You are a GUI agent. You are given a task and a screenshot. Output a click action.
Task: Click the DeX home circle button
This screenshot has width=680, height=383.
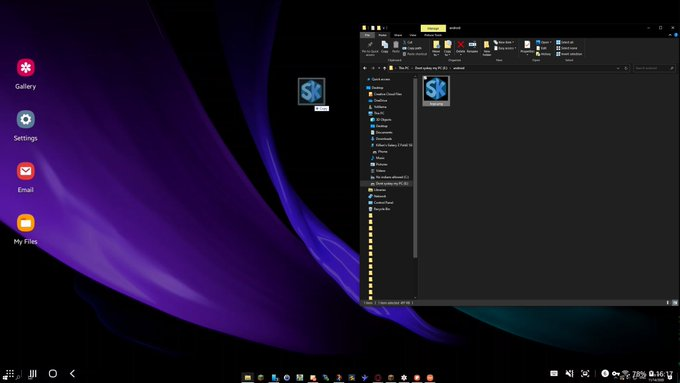click(x=53, y=373)
